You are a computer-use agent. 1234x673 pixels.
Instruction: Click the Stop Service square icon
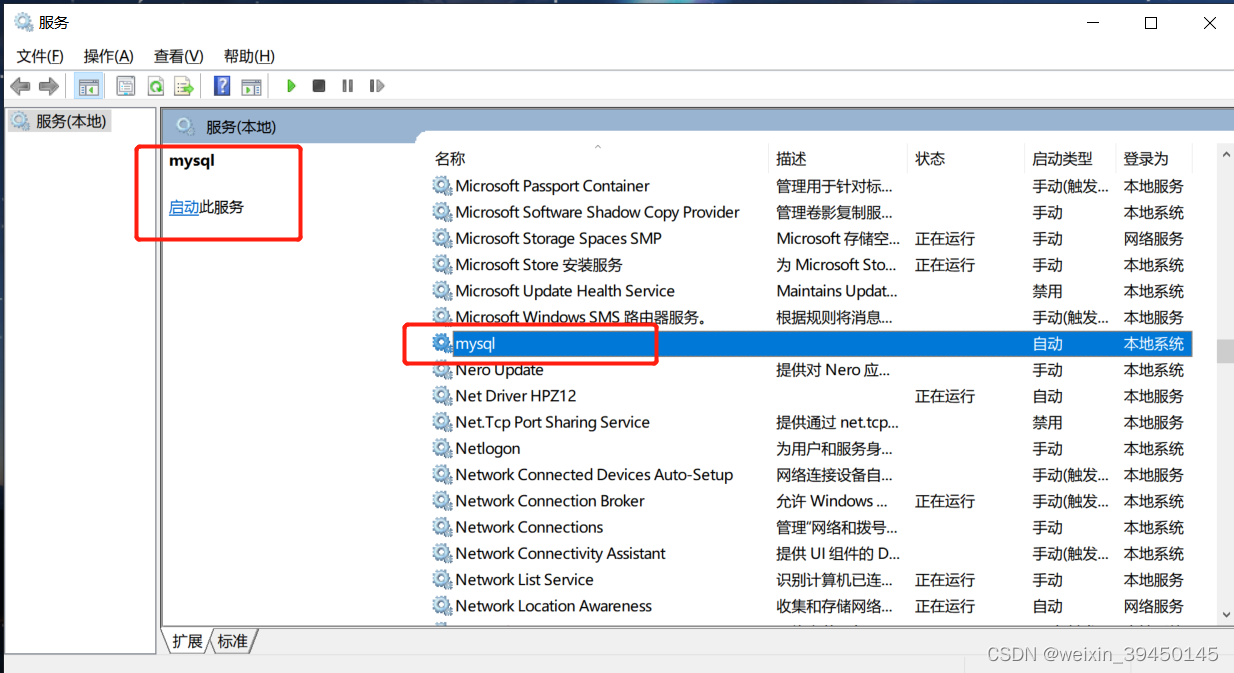point(319,86)
